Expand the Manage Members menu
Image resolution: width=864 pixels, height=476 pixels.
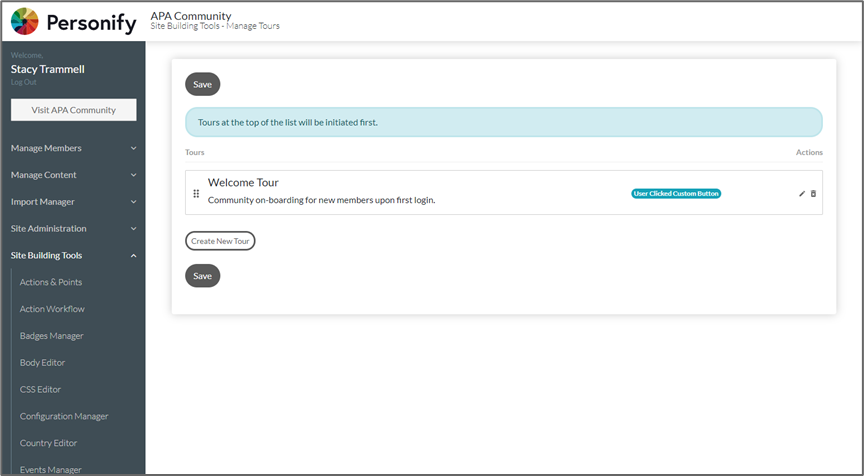pyautogui.click(x=73, y=148)
